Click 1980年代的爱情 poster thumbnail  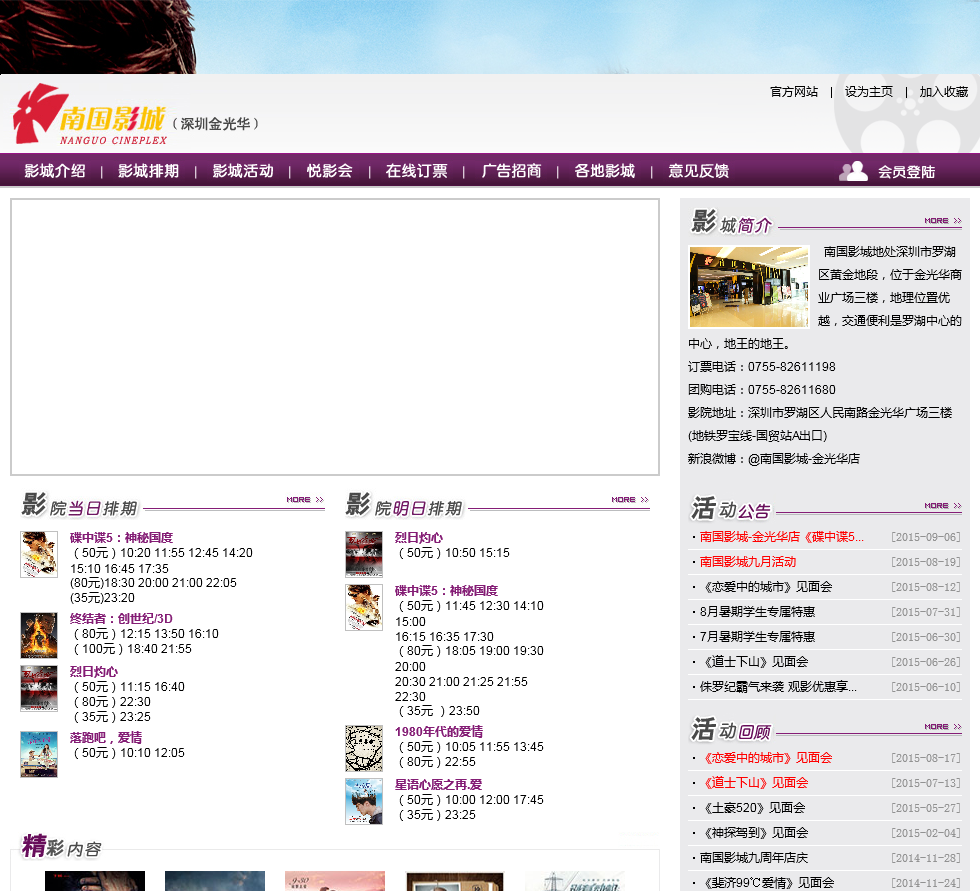click(364, 749)
